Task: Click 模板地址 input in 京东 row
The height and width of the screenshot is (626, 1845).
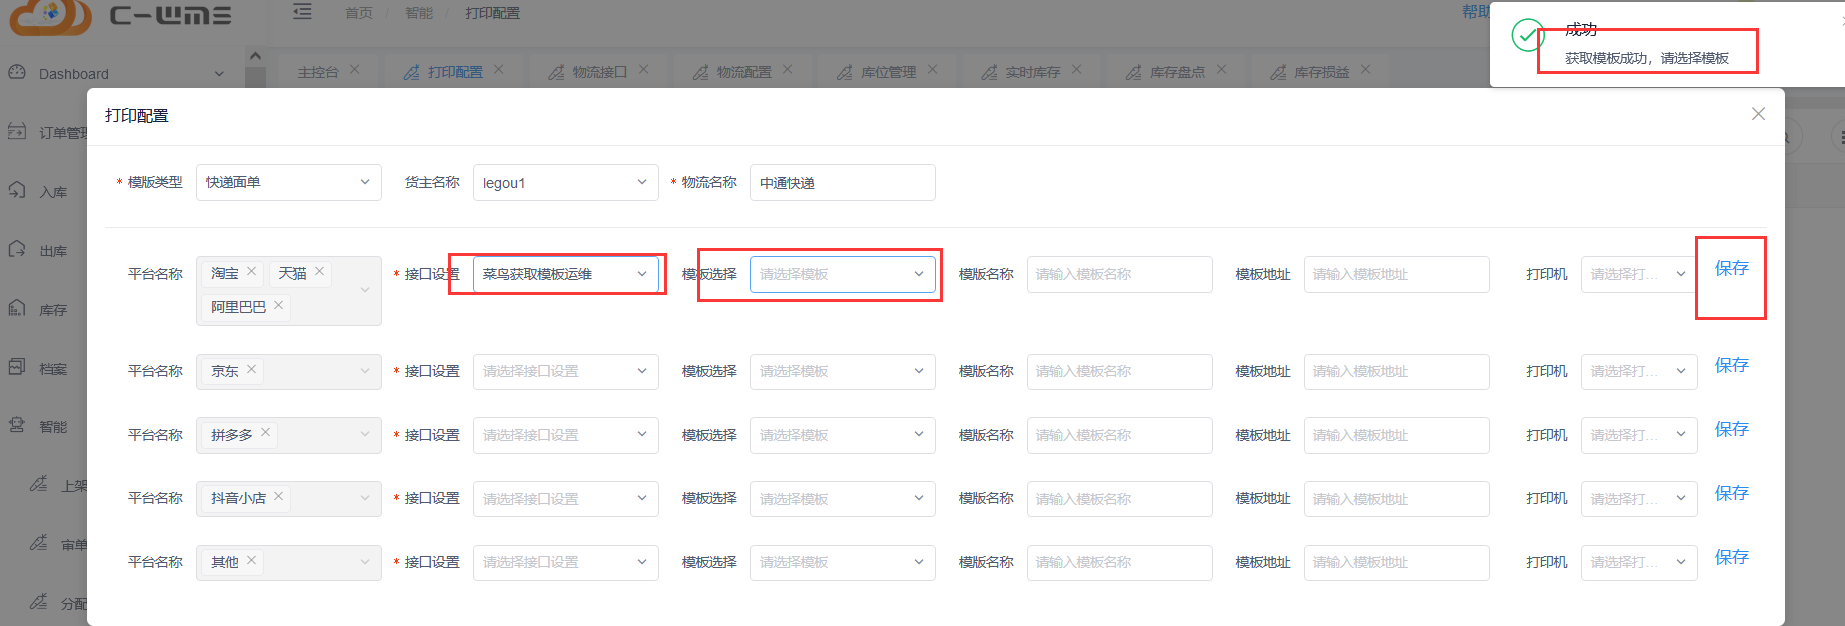Action: (x=1397, y=371)
